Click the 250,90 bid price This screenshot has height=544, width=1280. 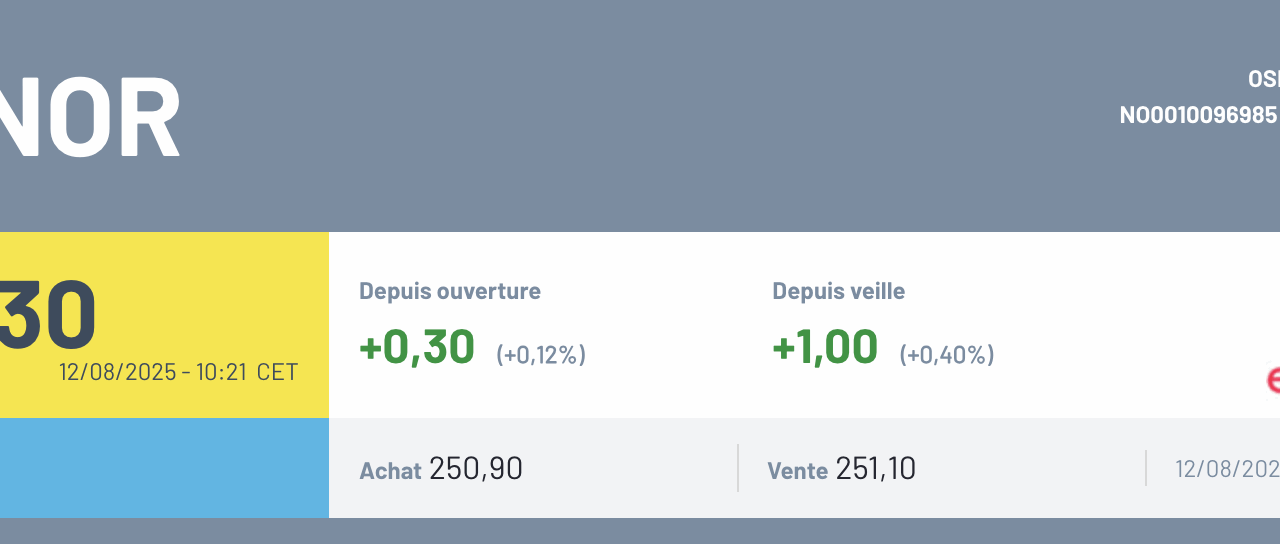[x=476, y=469]
